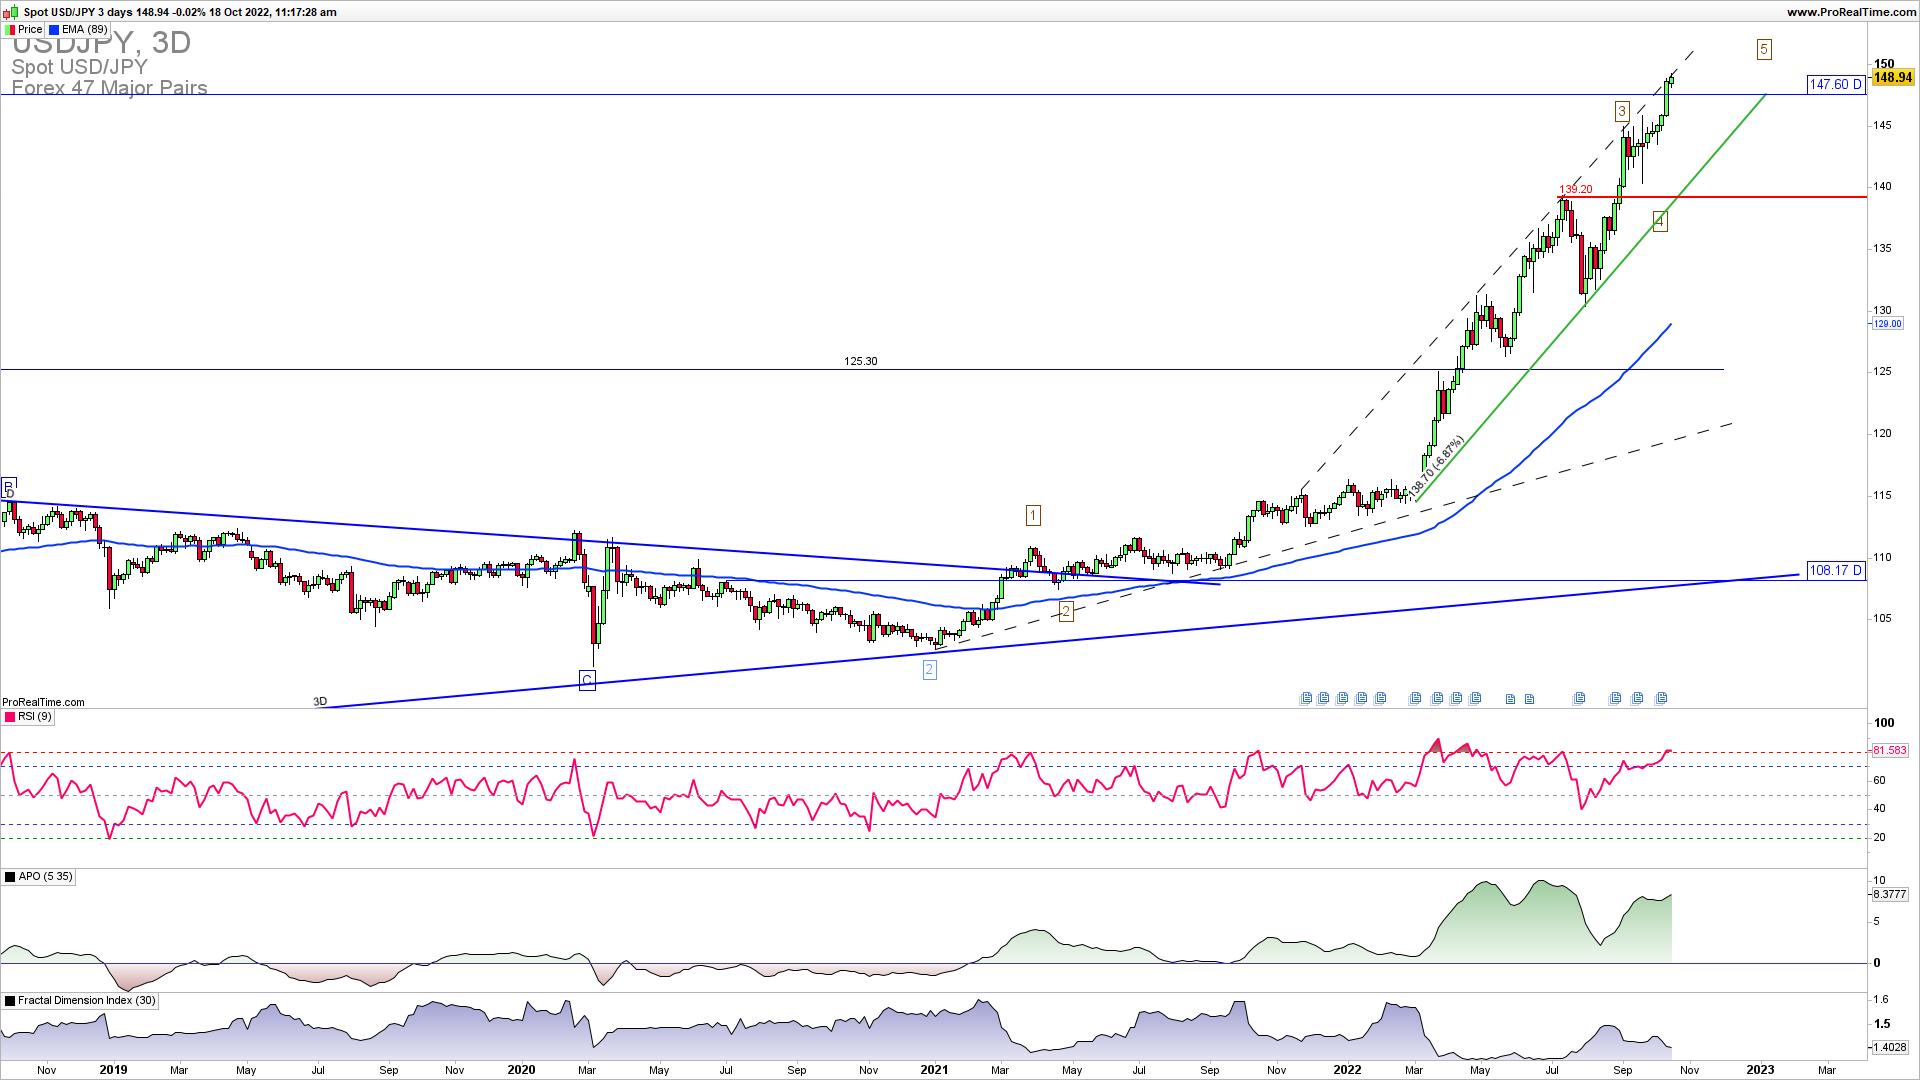1920x1080 pixels.
Task: Select the EMA (89) legend tab
Action: click(x=78, y=30)
